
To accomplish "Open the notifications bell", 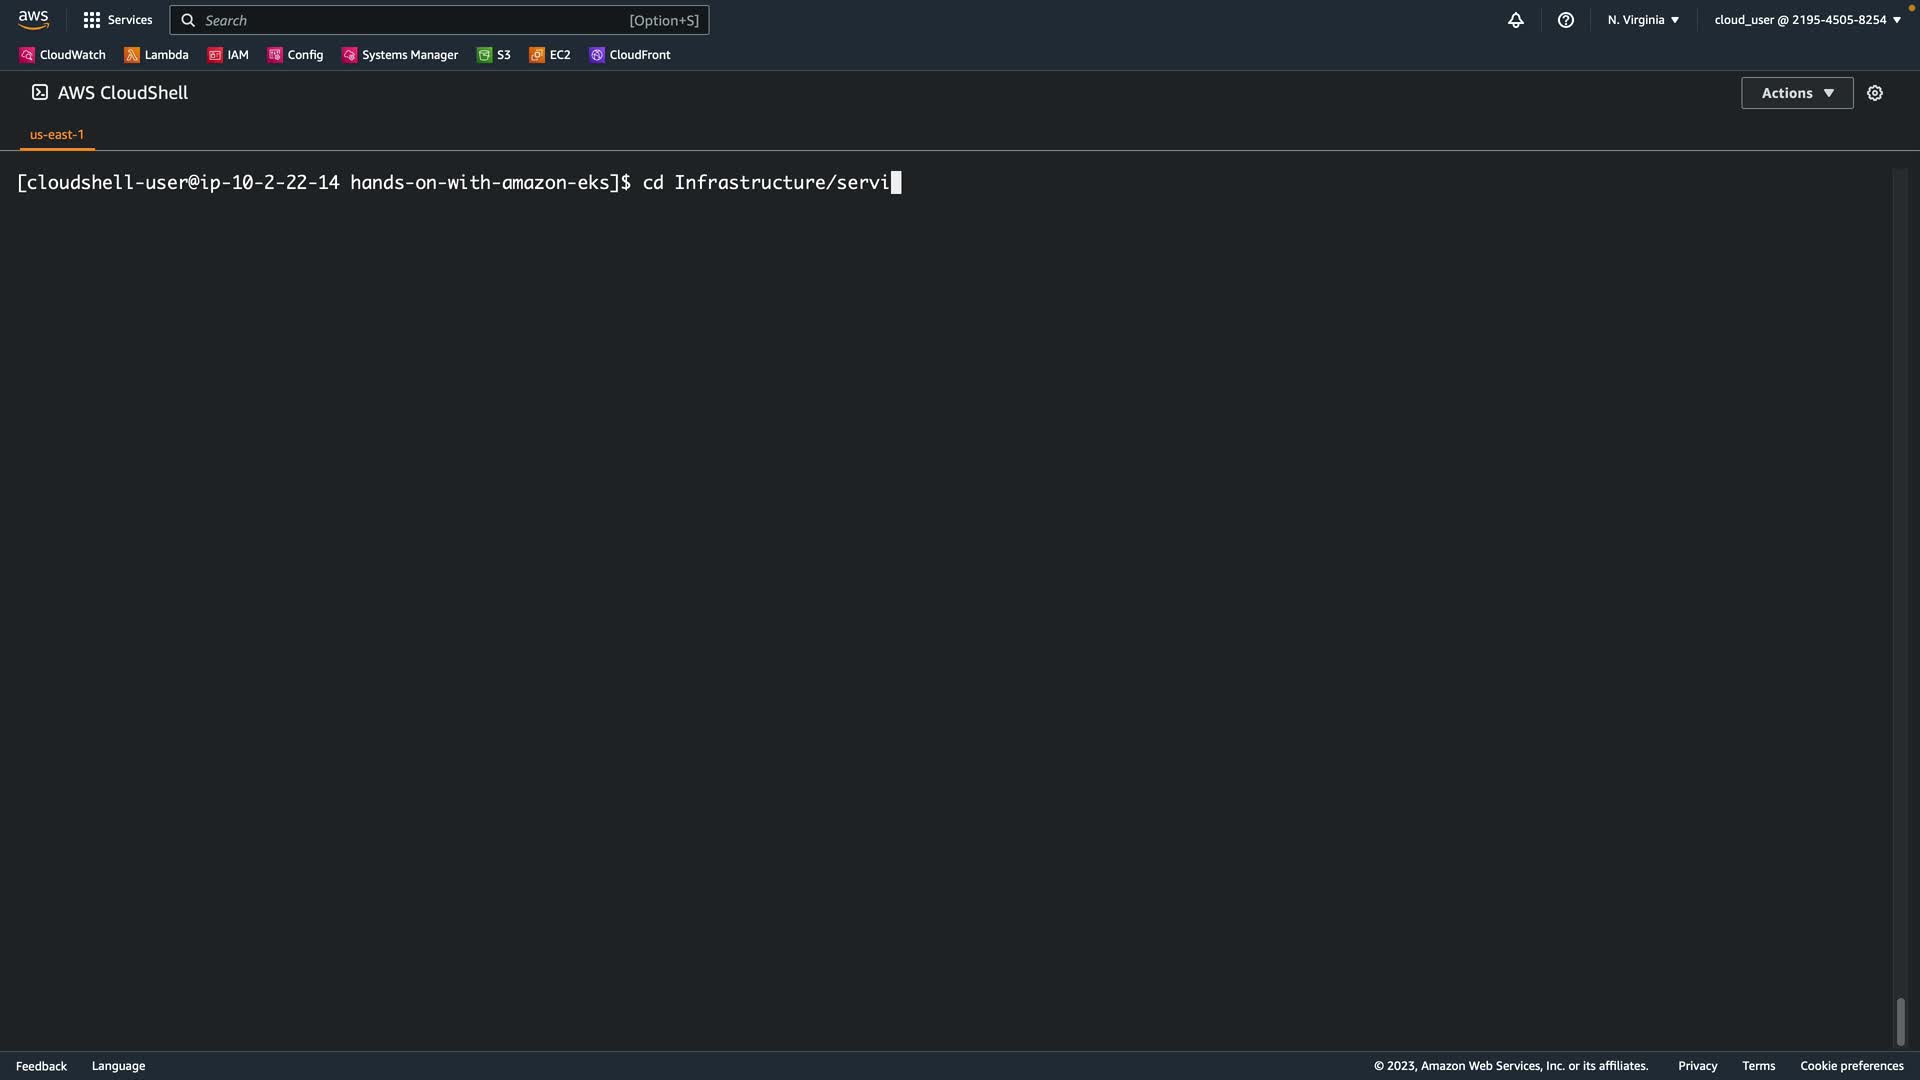I will click(x=1516, y=20).
